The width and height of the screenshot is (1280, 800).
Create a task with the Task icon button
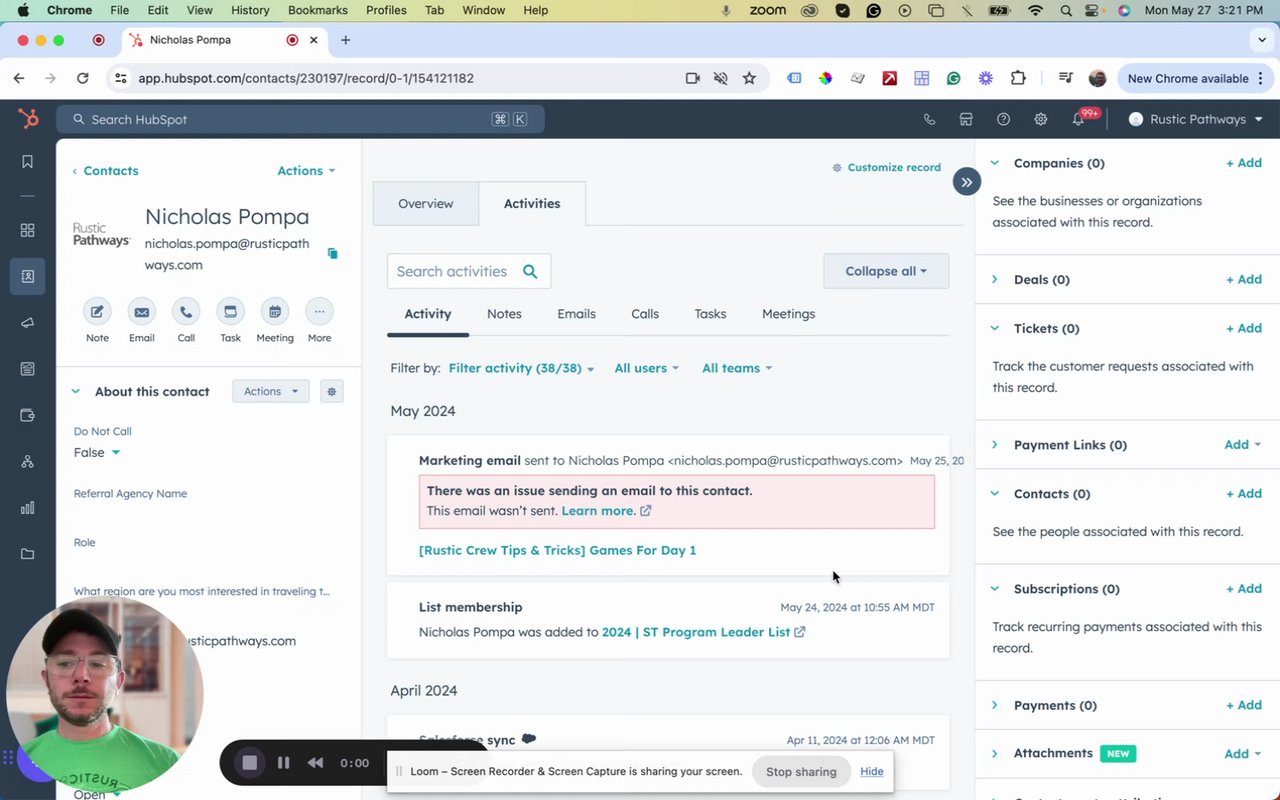coord(230,312)
